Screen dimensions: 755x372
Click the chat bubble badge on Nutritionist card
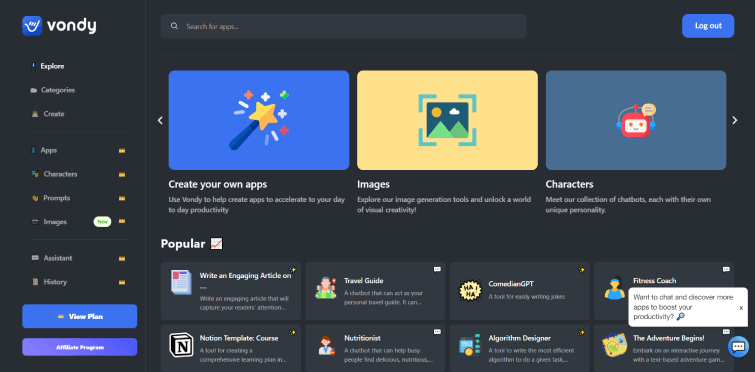tap(437, 332)
